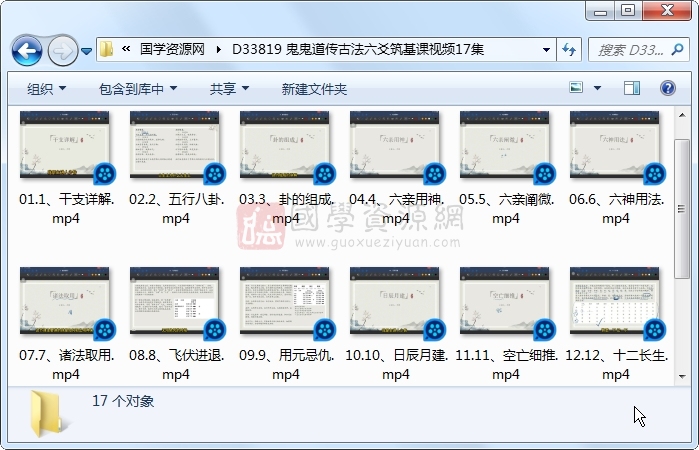
Task: Expand the hidden path chevron «
Action: coord(126,49)
